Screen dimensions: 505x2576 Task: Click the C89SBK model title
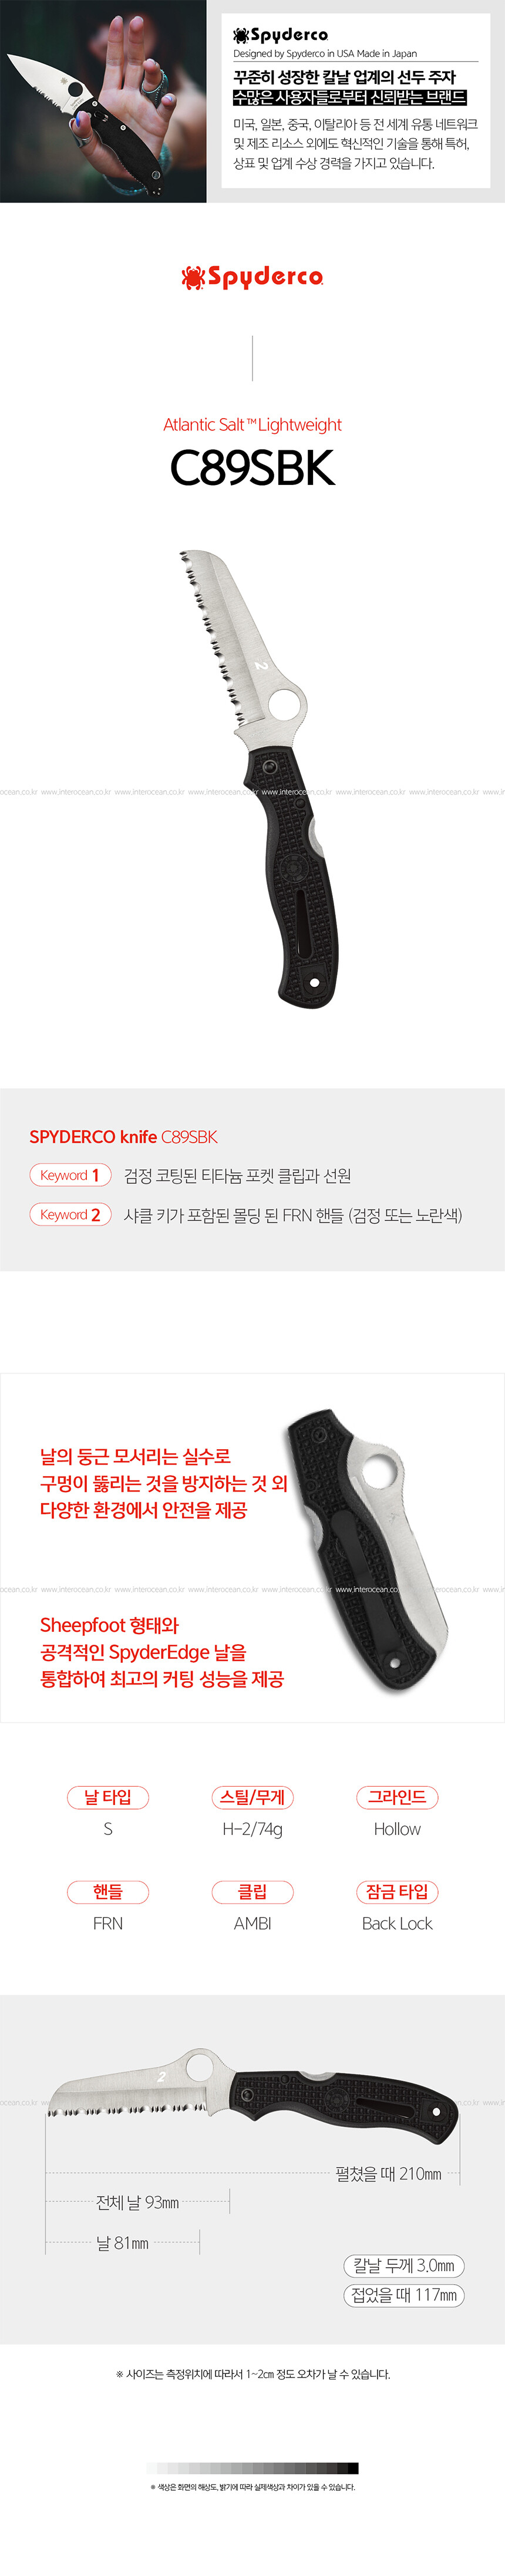pyautogui.click(x=252, y=468)
